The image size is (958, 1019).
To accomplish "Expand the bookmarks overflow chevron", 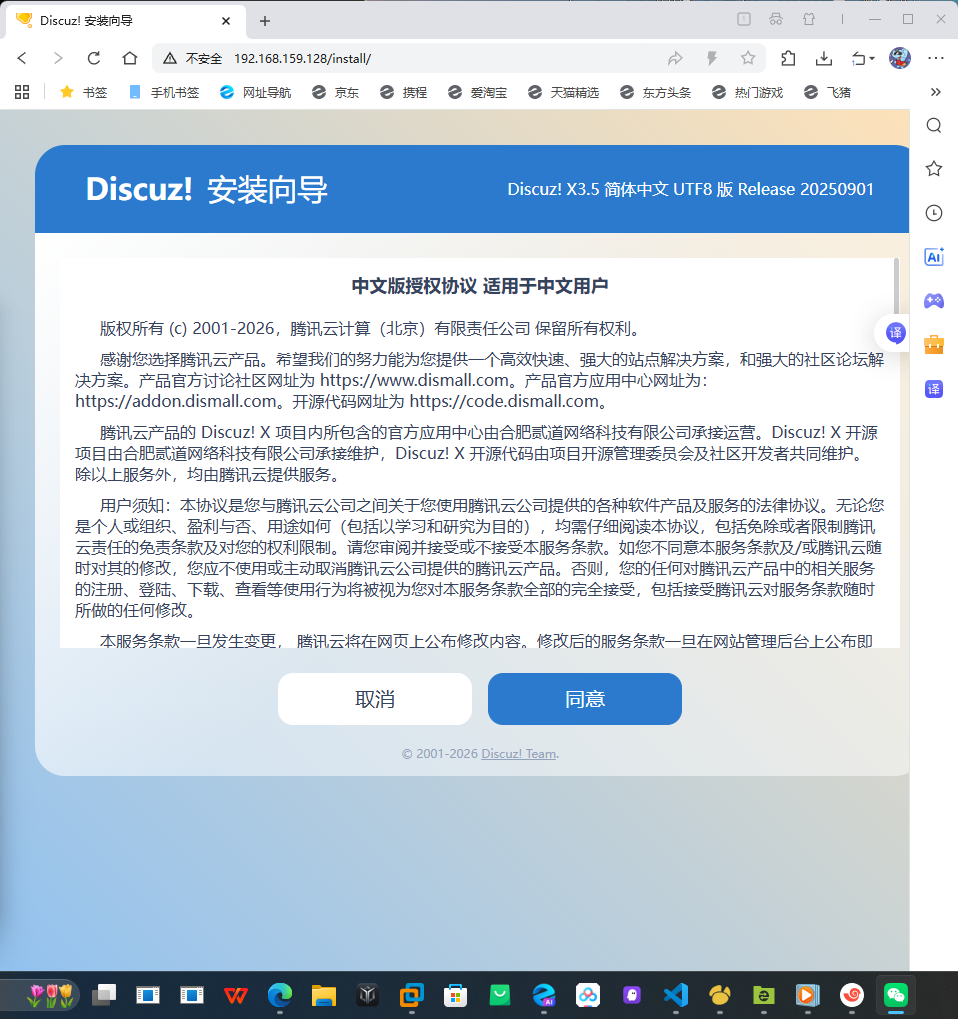I will point(935,92).
